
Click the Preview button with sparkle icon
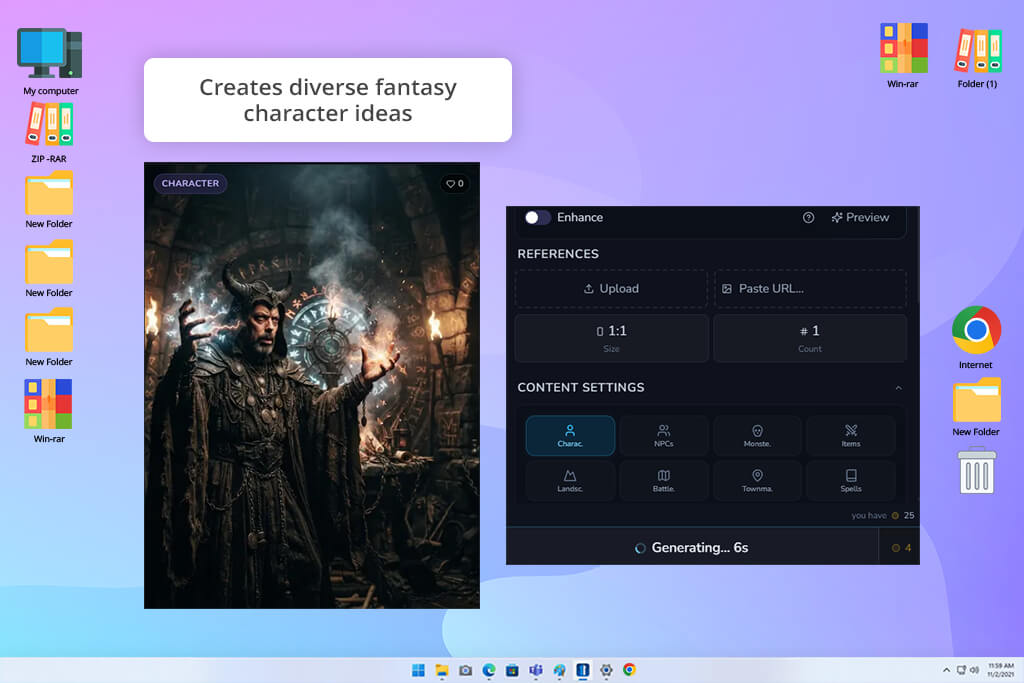860,217
